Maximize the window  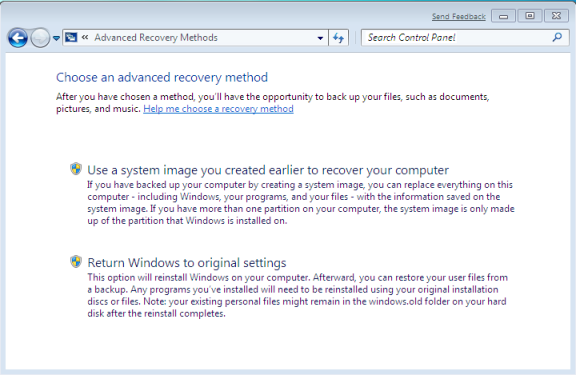(x=530, y=16)
